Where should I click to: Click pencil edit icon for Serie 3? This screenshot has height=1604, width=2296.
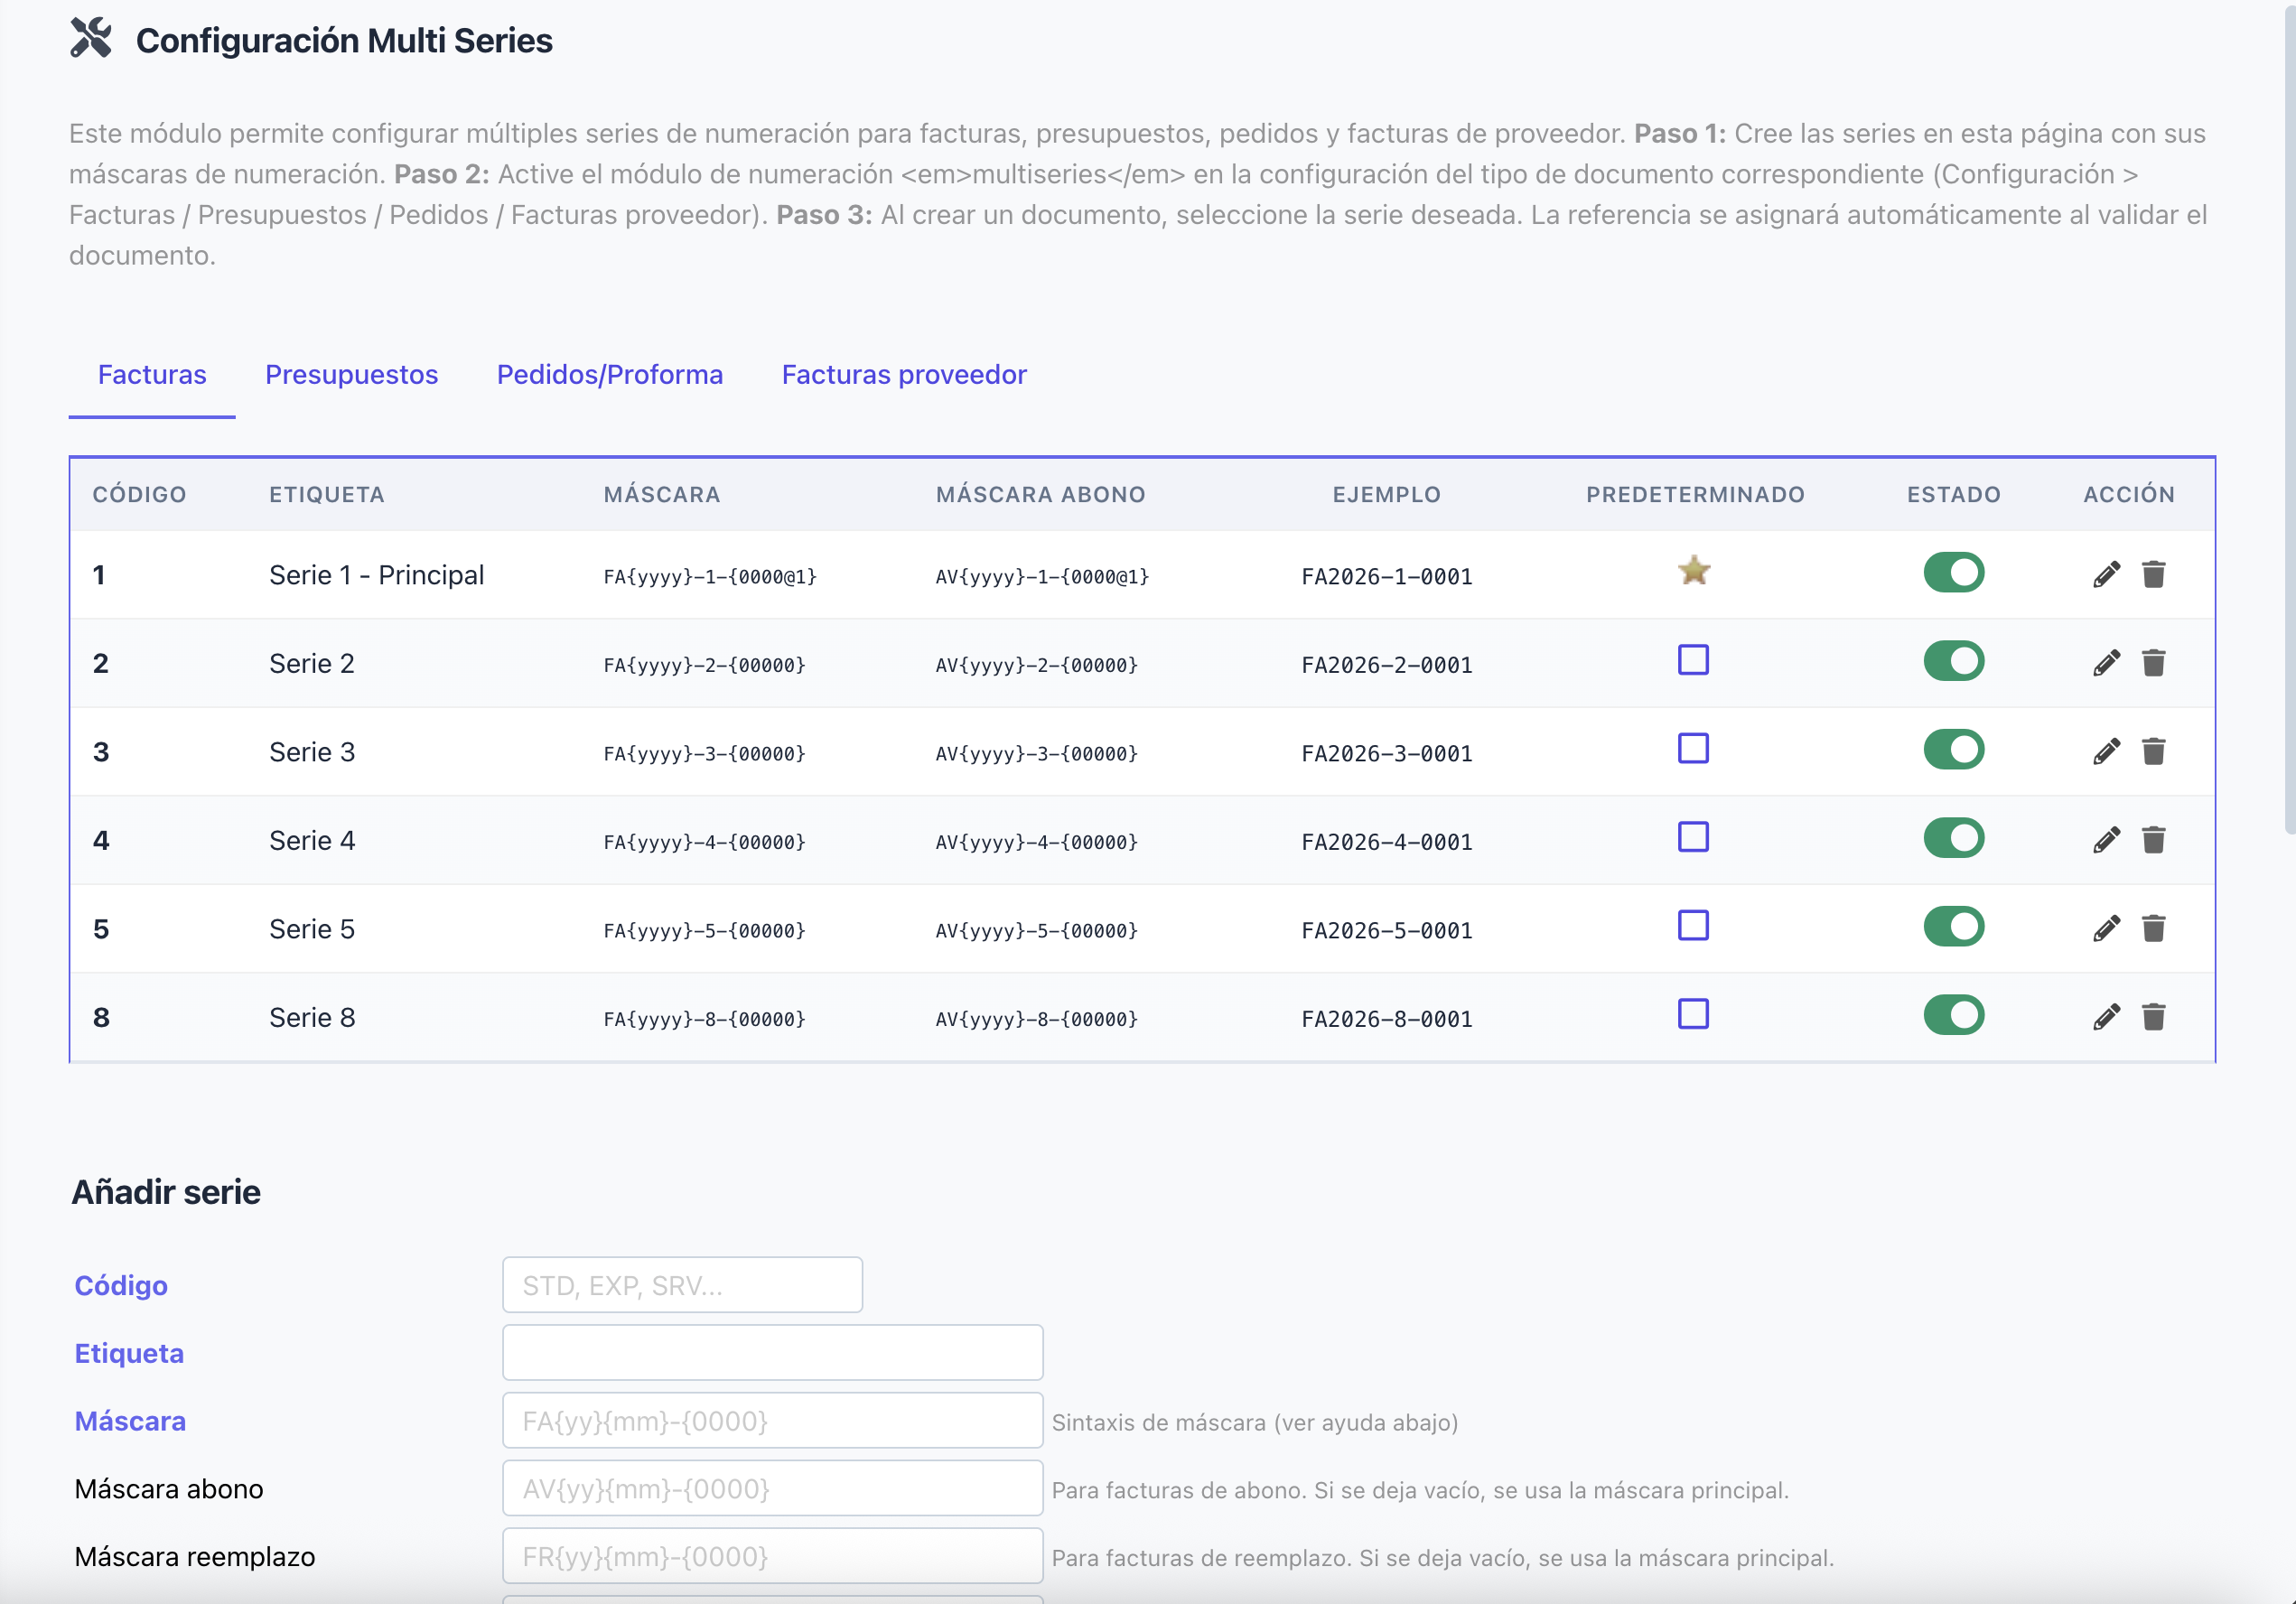click(x=2106, y=751)
